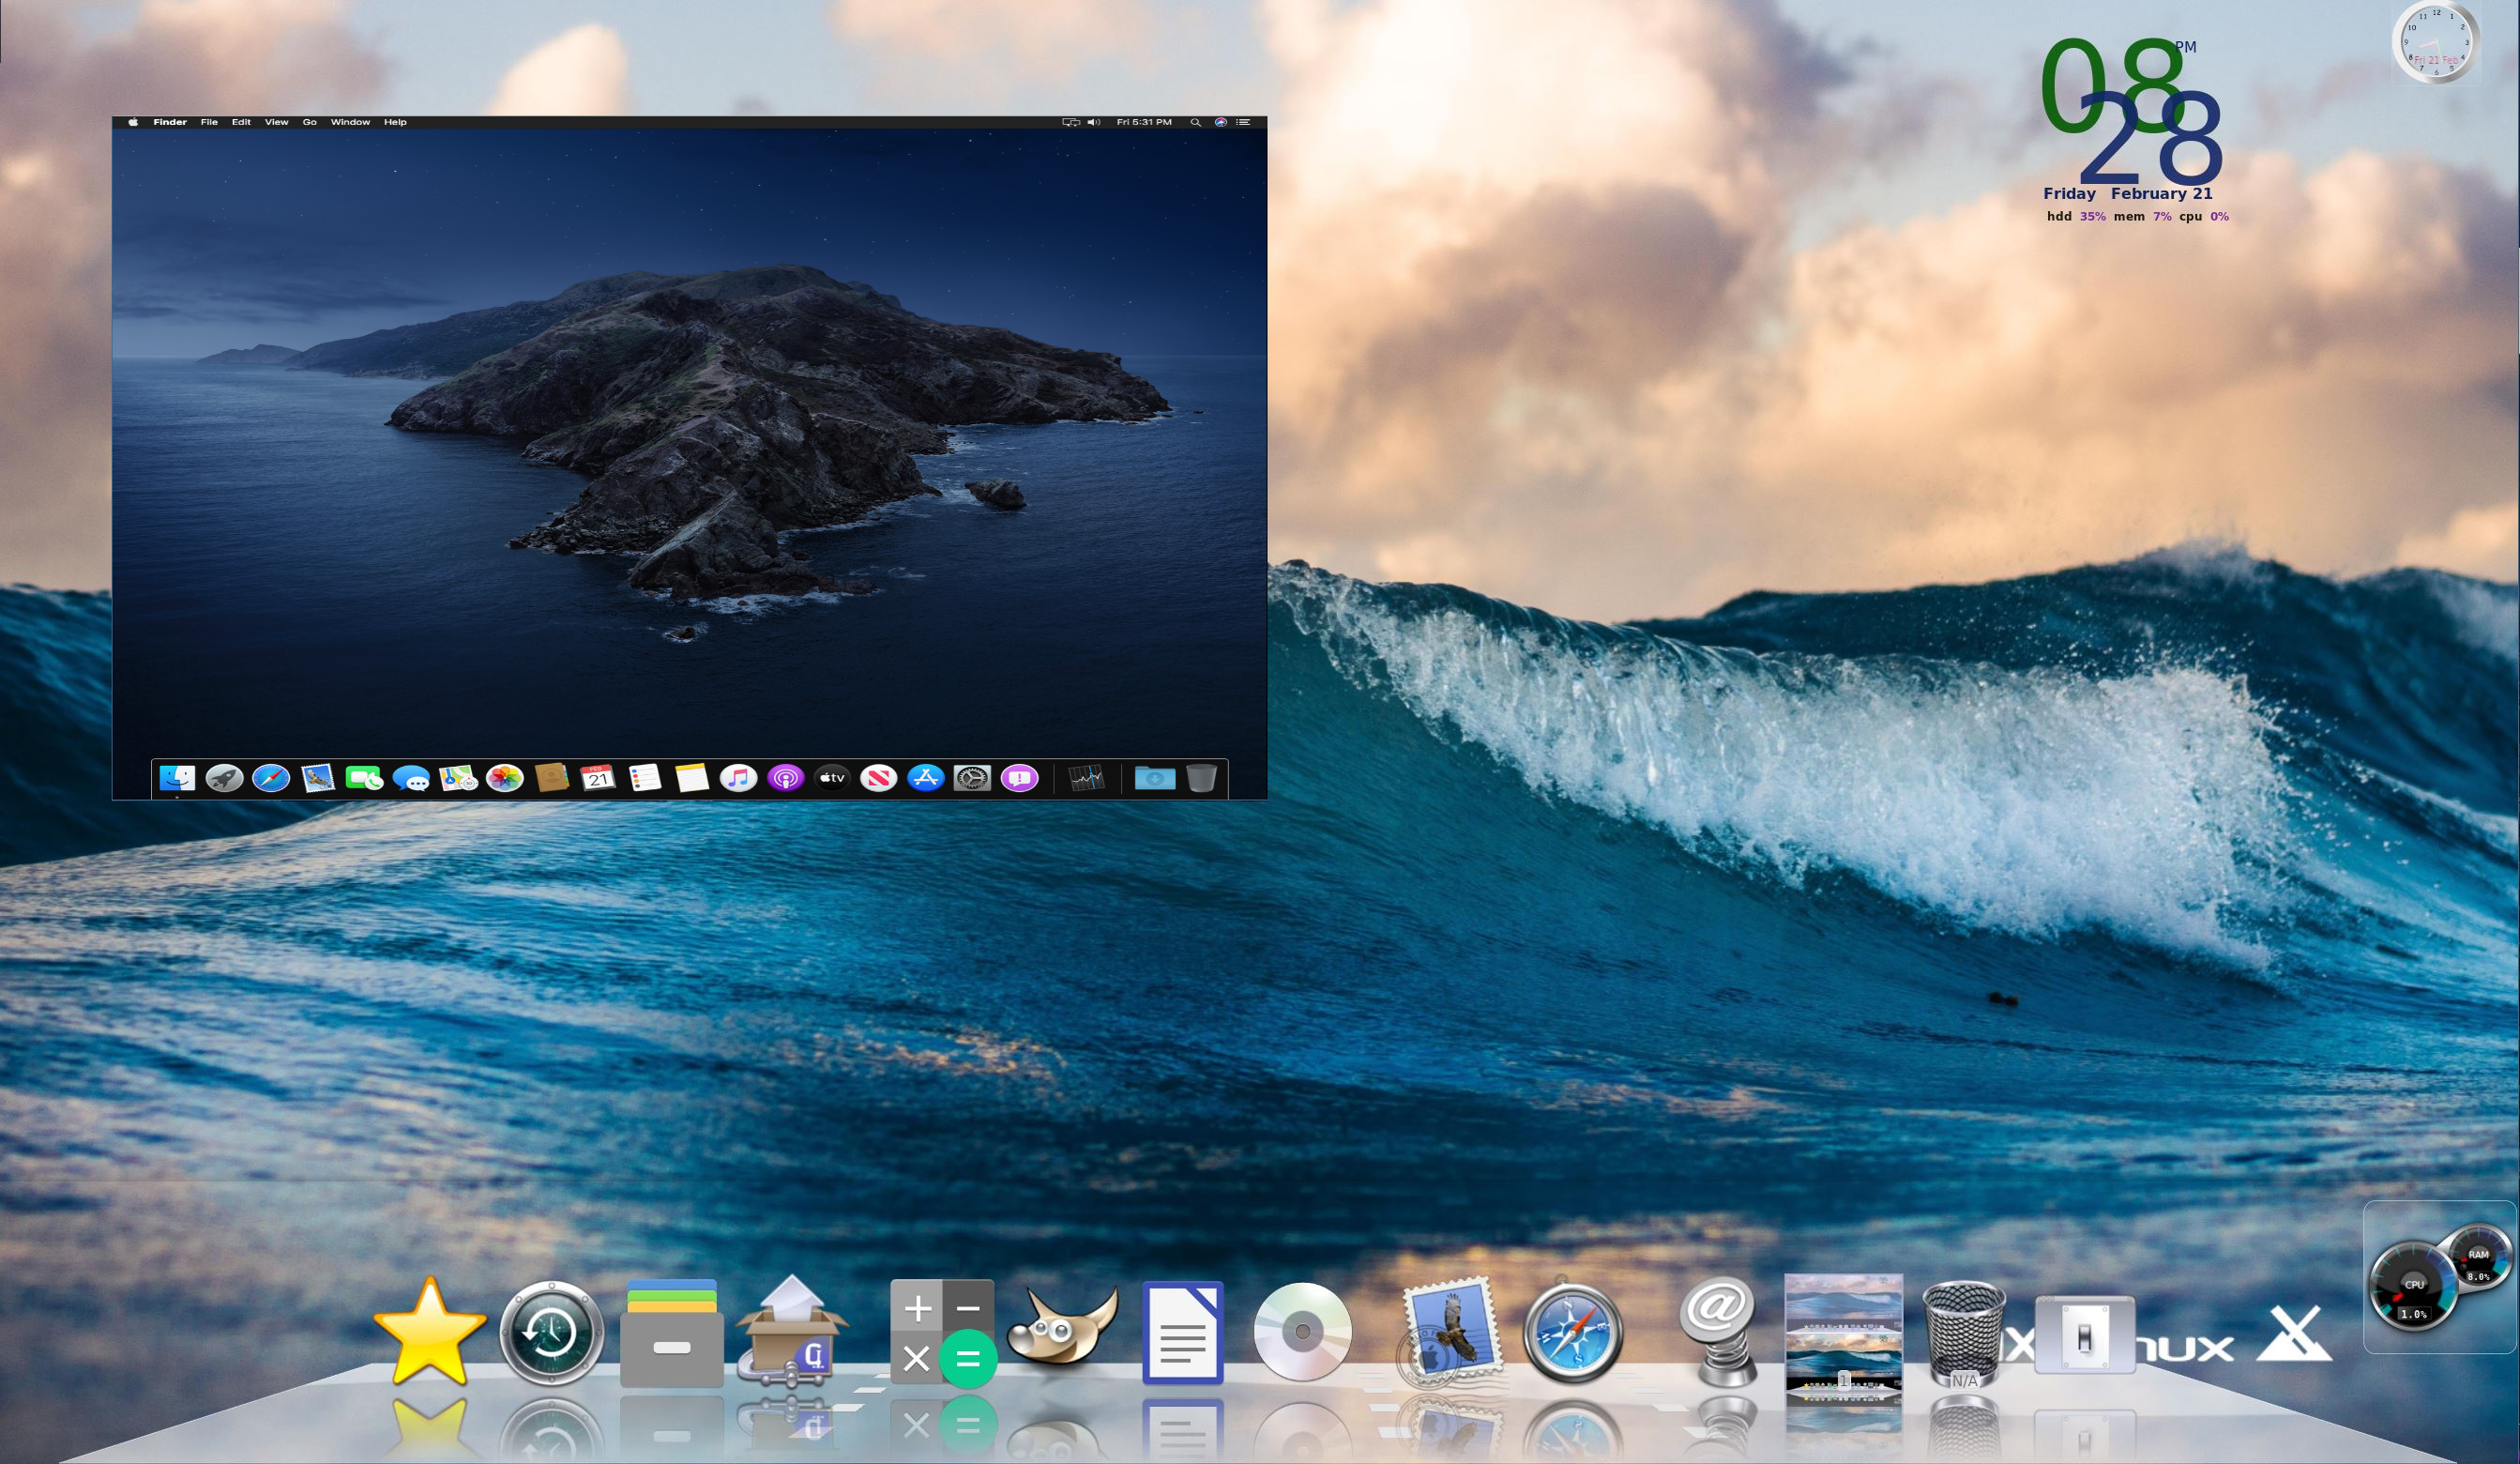This screenshot has width=2520, height=1464.
Task: Open Downloads folder in the macOS dock
Action: pos(1155,777)
